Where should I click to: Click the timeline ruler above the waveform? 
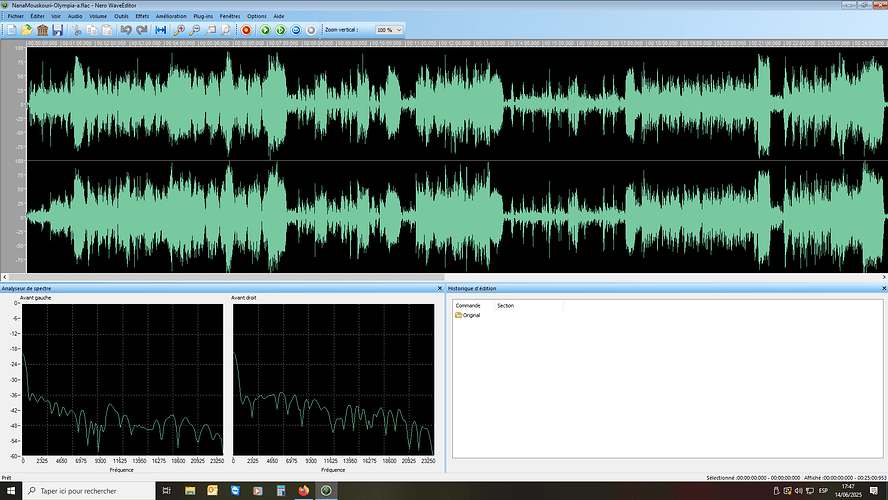pyautogui.click(x=456, y=43)
